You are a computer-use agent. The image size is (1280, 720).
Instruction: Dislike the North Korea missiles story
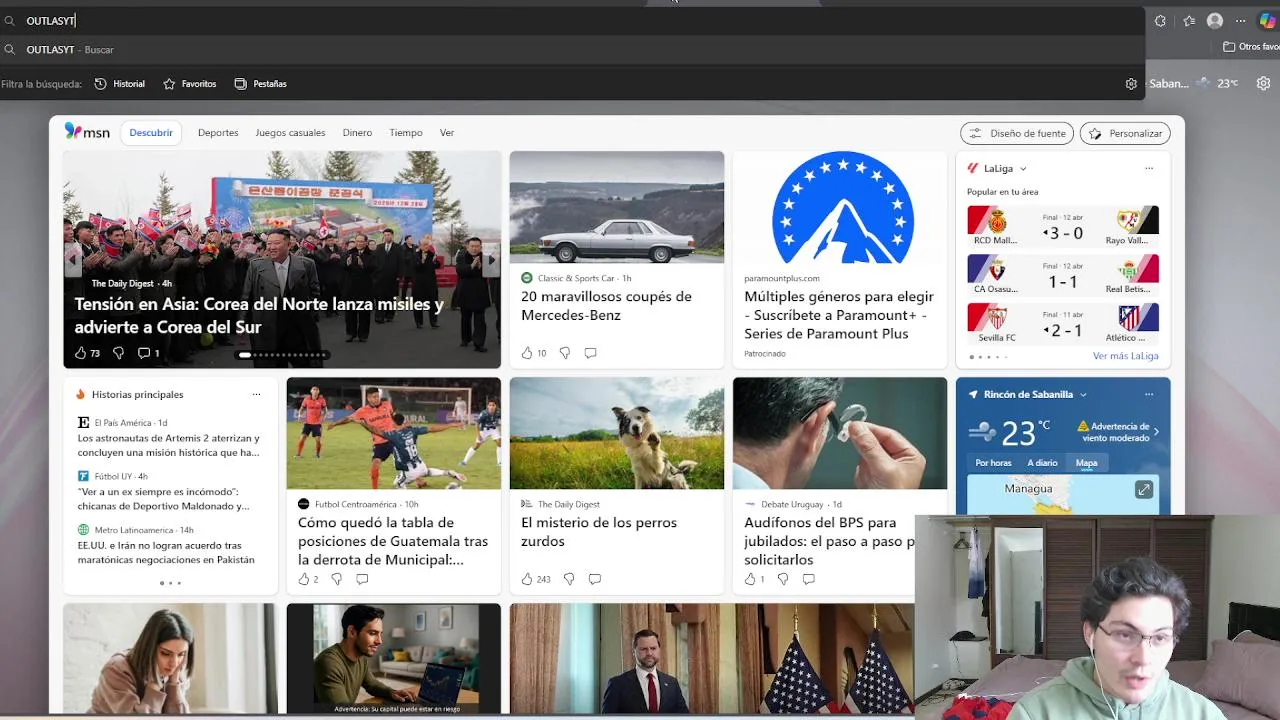coord(118,353)
